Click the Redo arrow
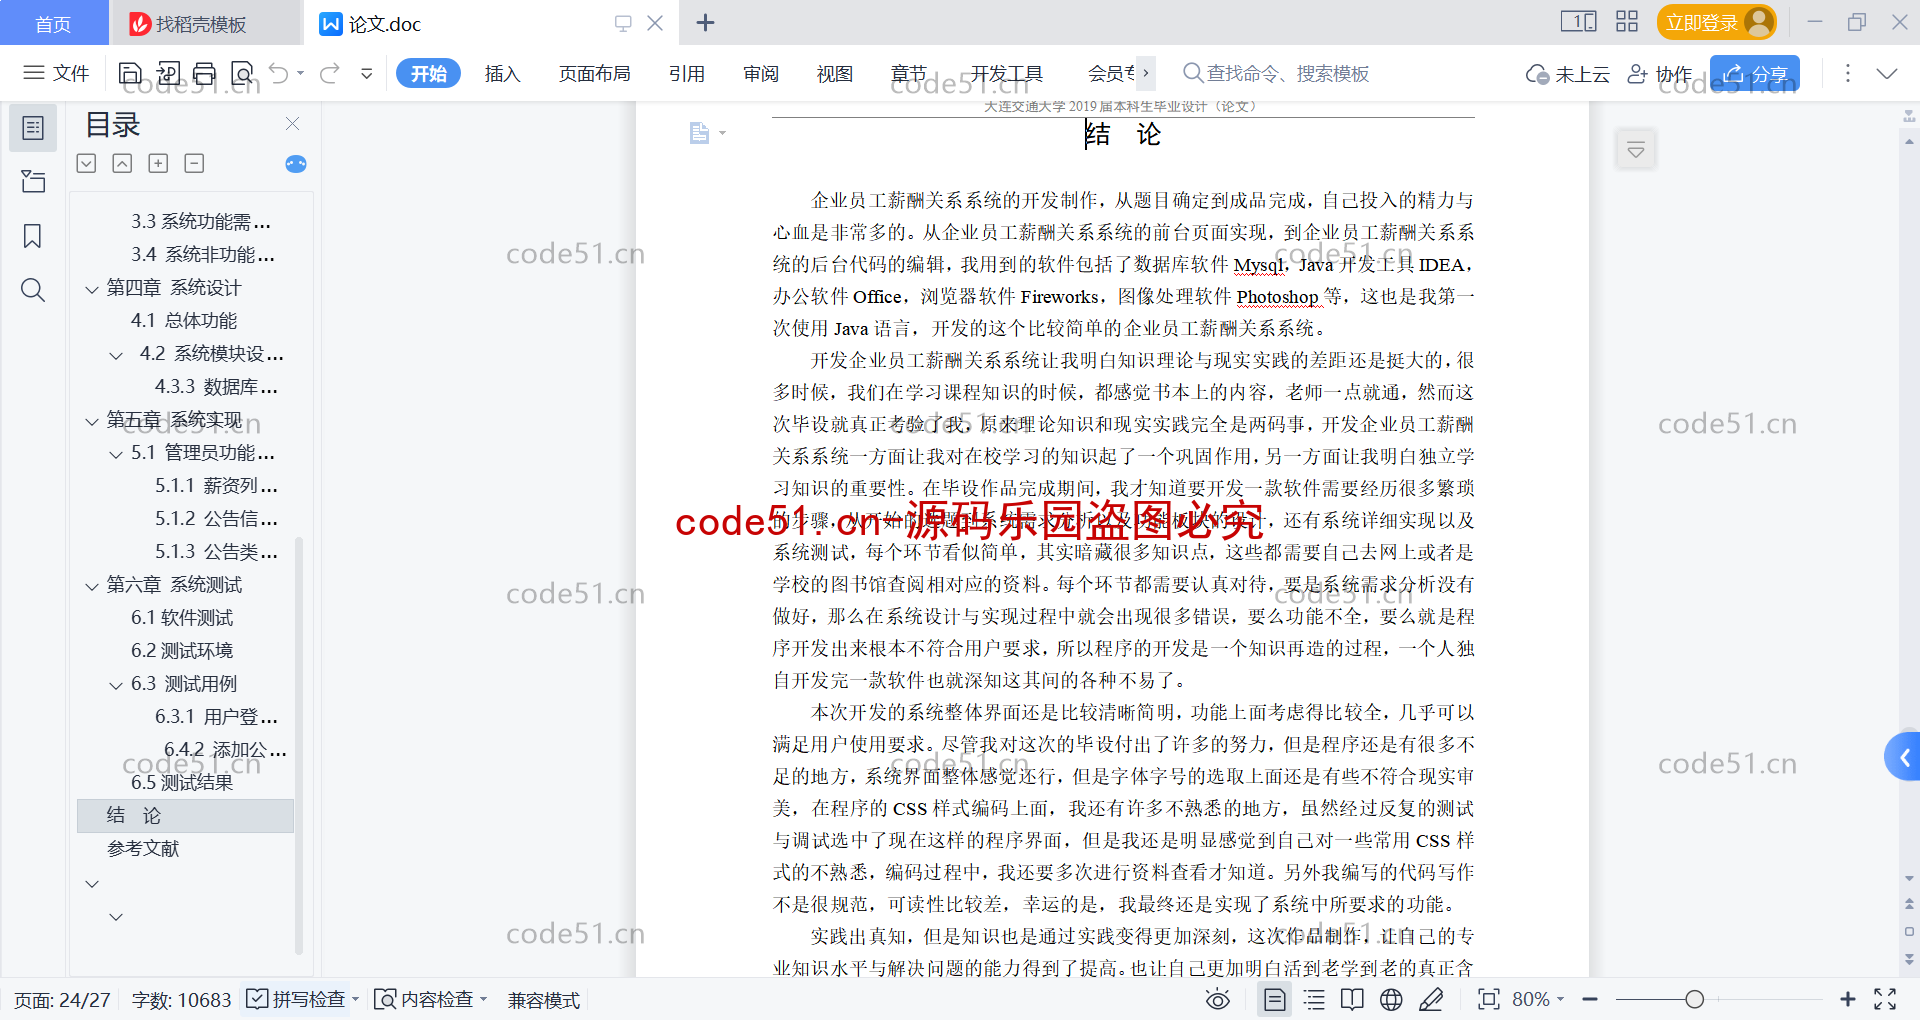Screen dimensions: 1920x1020 [x=329, y=73]
